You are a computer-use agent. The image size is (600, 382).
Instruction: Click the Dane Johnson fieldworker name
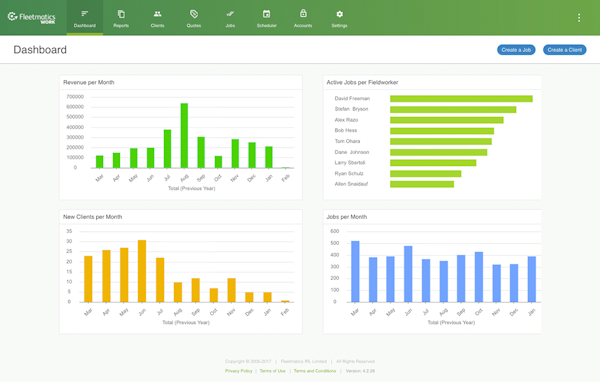[352, 152]
